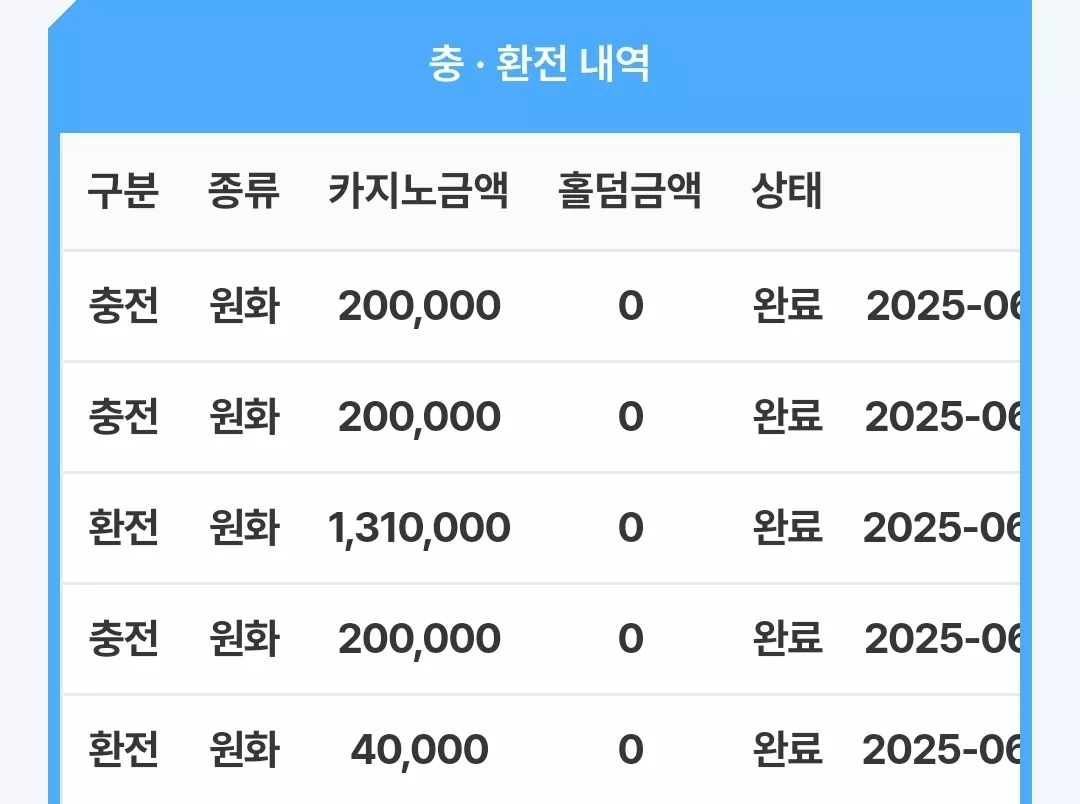Click the 충 · 환전 내역 title header

[x=539, y=64]
